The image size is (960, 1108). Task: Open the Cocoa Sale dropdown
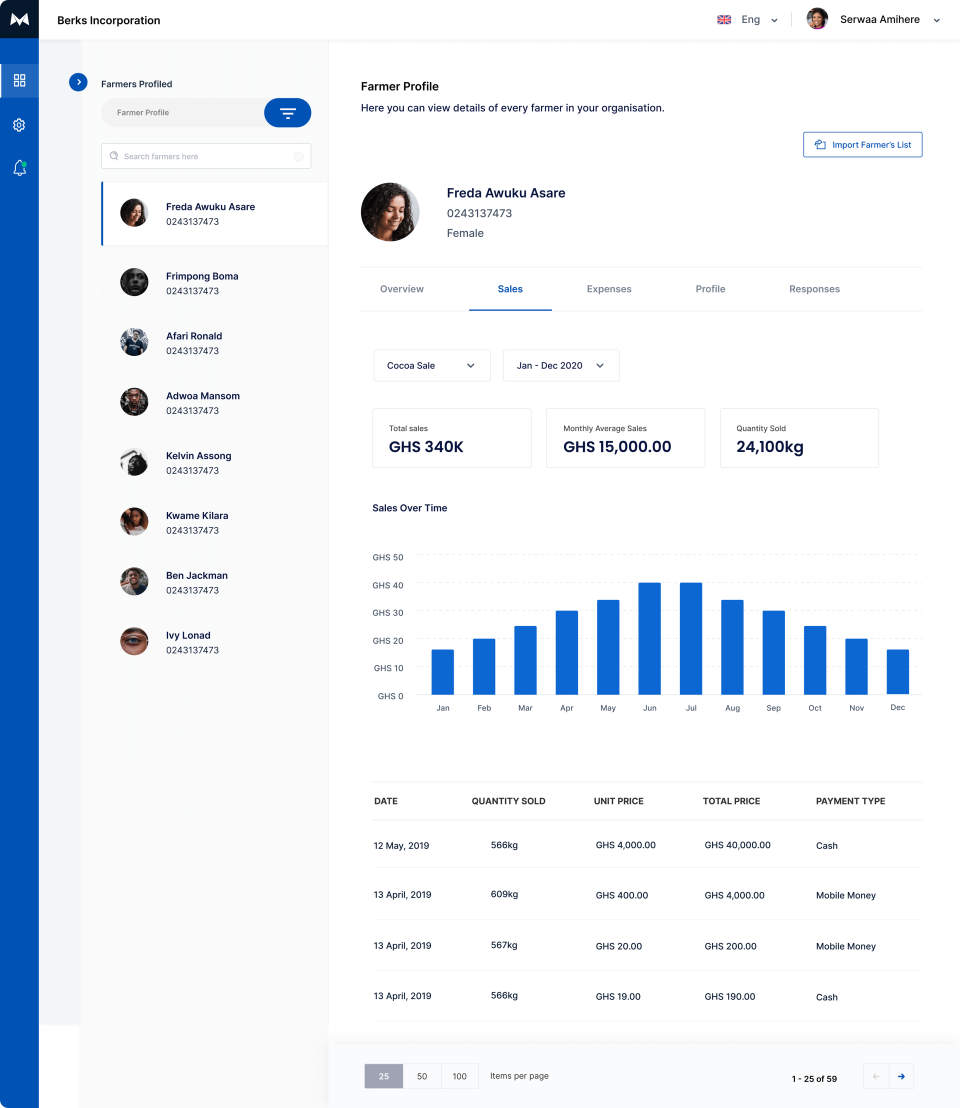tap(431, 365)
